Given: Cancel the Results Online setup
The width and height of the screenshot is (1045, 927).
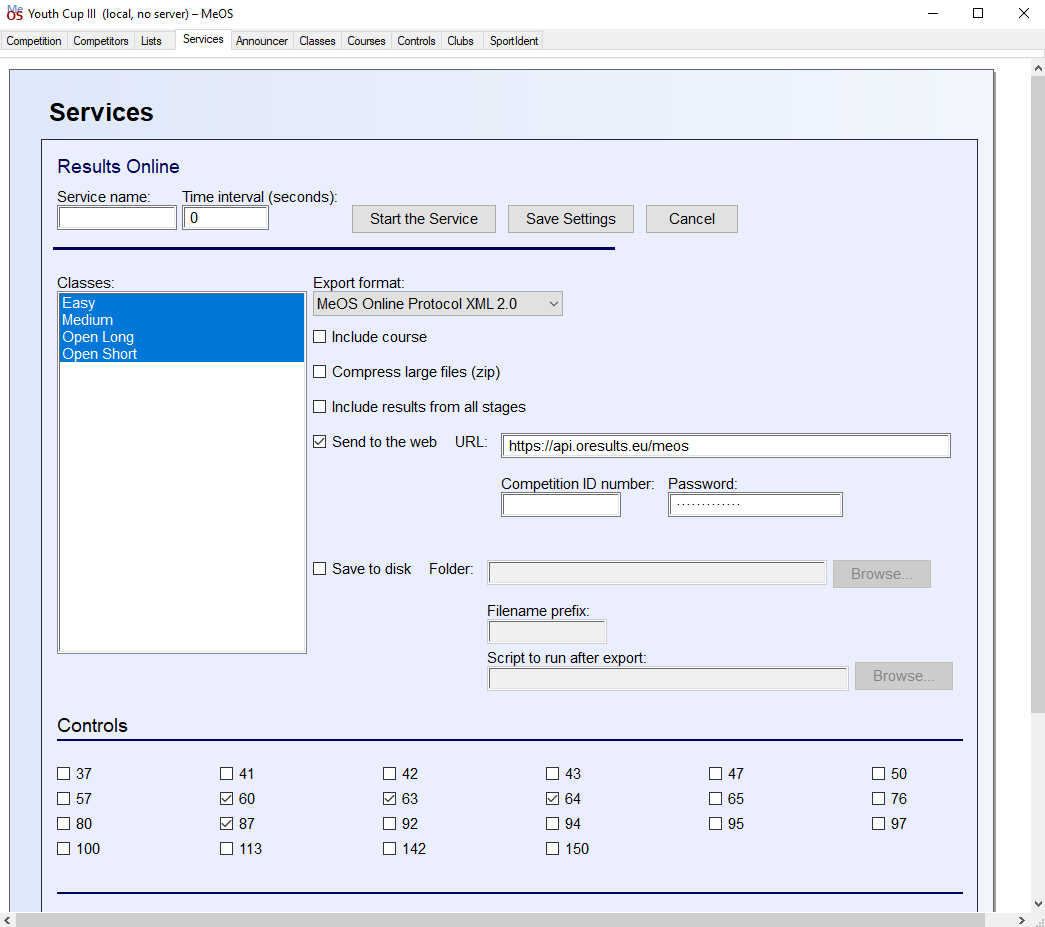Looking at the screenshot, I should (x=692, y=219).
